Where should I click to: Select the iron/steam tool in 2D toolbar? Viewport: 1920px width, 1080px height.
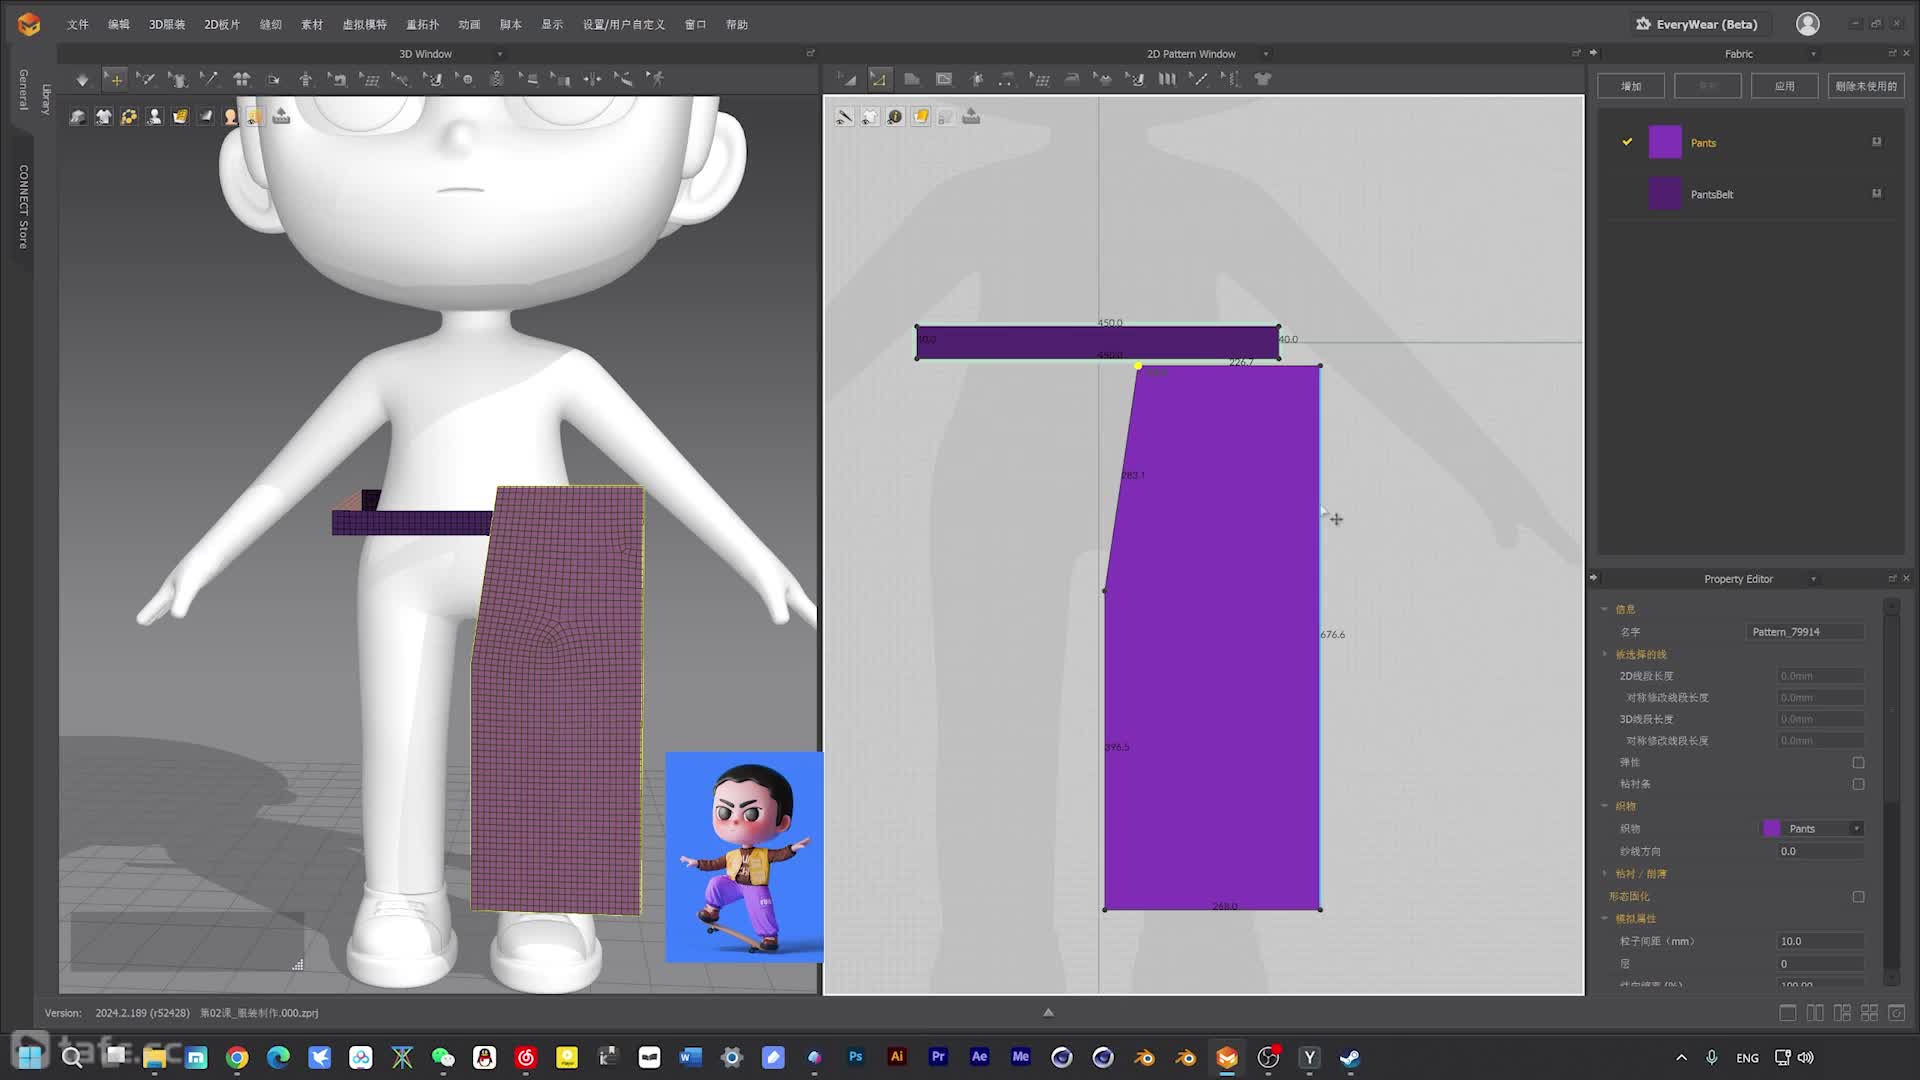(1072, 79)
